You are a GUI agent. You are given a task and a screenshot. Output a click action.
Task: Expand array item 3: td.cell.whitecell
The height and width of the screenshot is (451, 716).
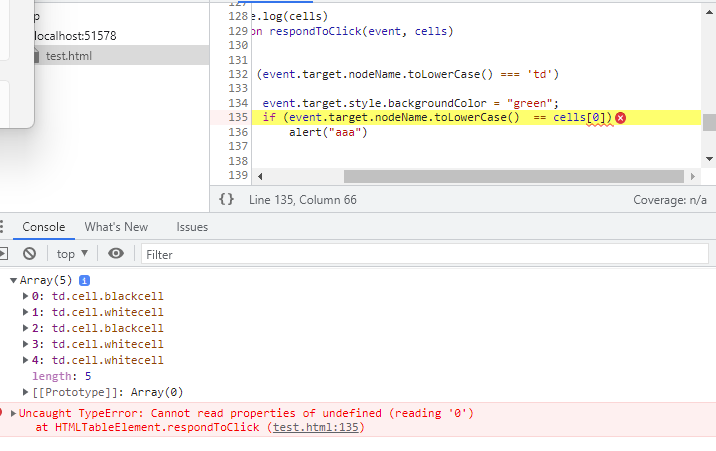tap(26, 344)
